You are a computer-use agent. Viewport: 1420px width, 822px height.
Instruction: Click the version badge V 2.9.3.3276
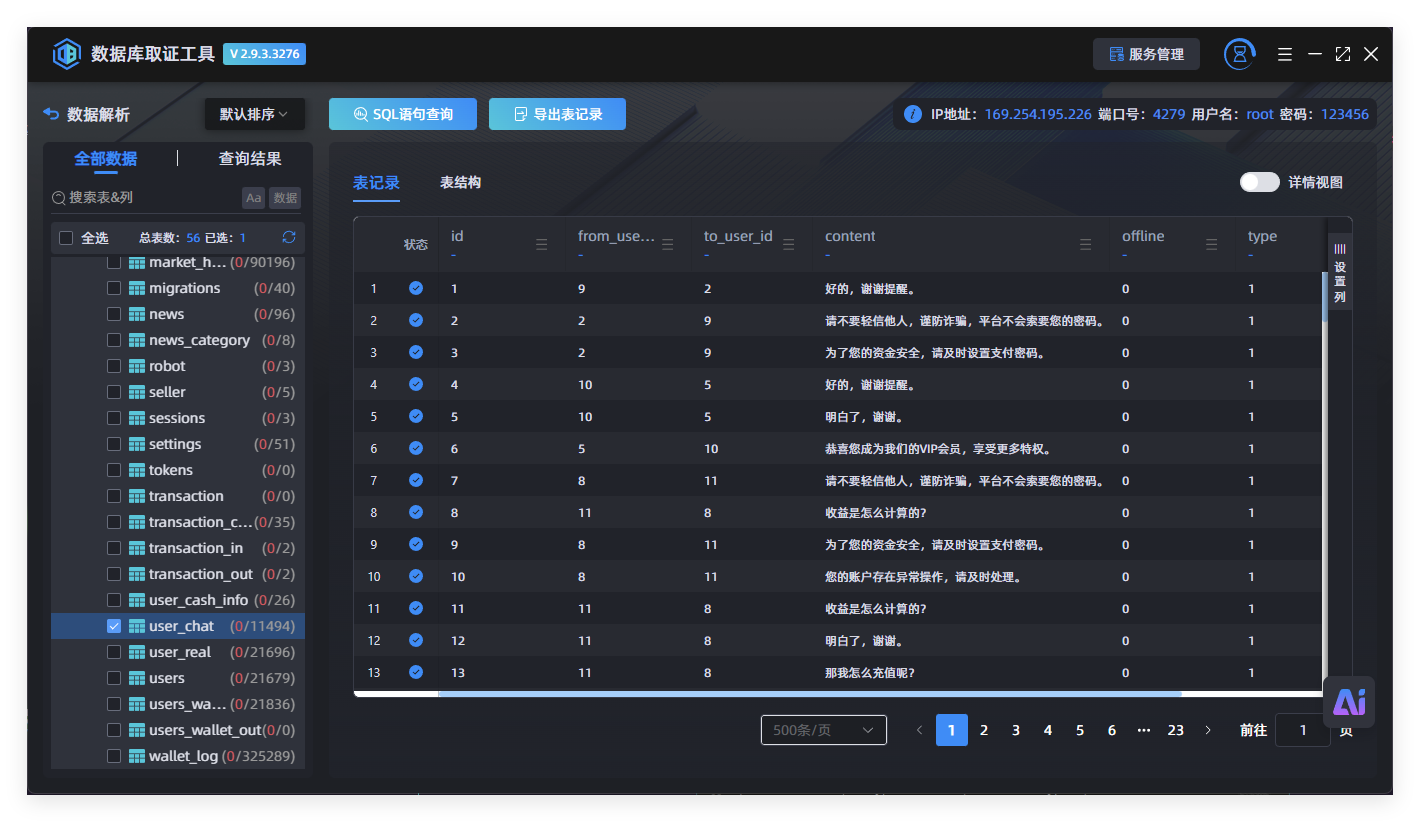coord(264,54)
